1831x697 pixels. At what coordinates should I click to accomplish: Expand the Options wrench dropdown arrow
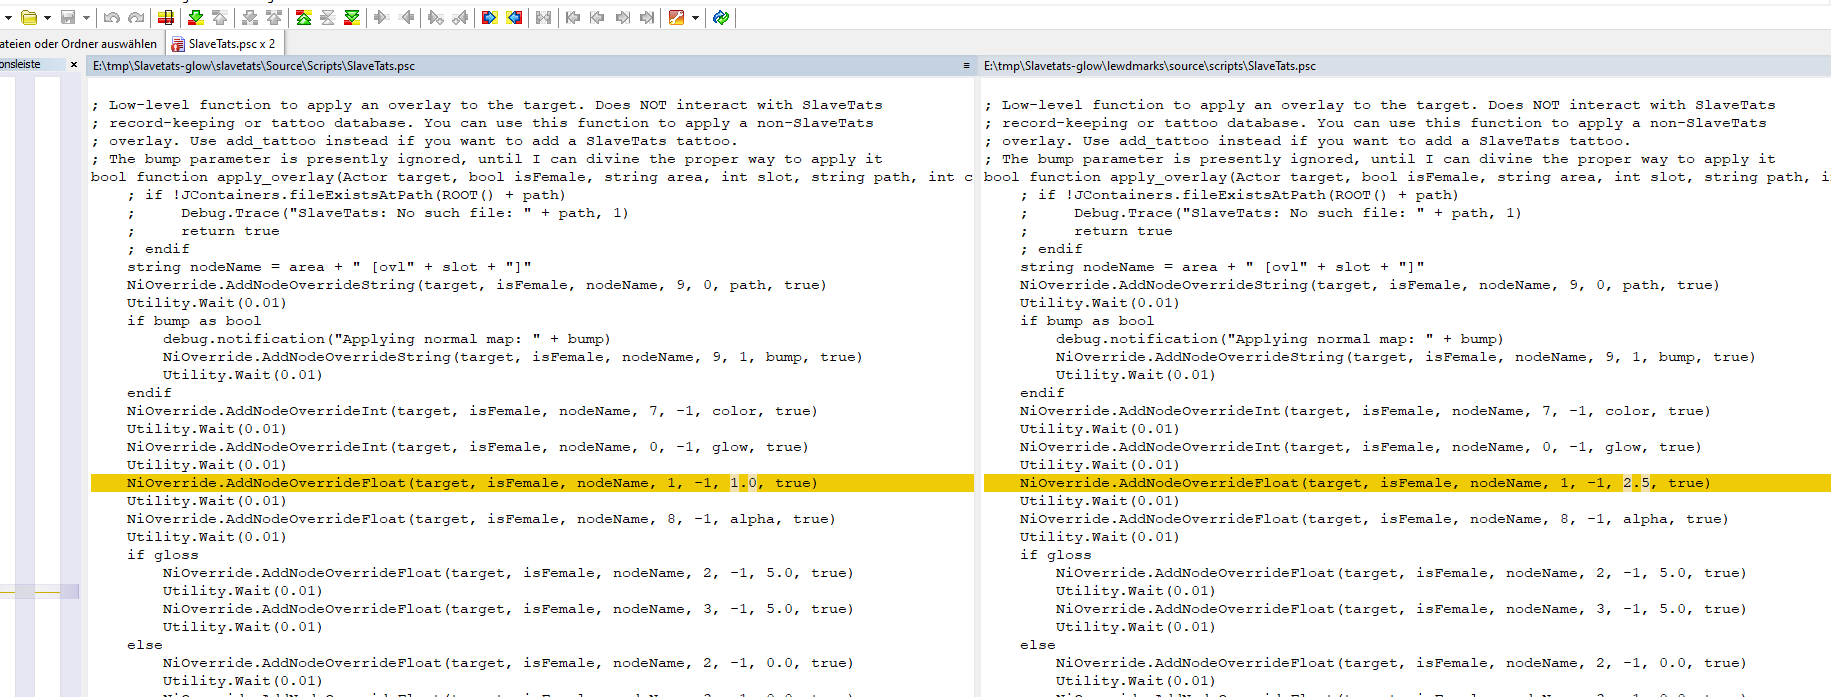point(695,17)
